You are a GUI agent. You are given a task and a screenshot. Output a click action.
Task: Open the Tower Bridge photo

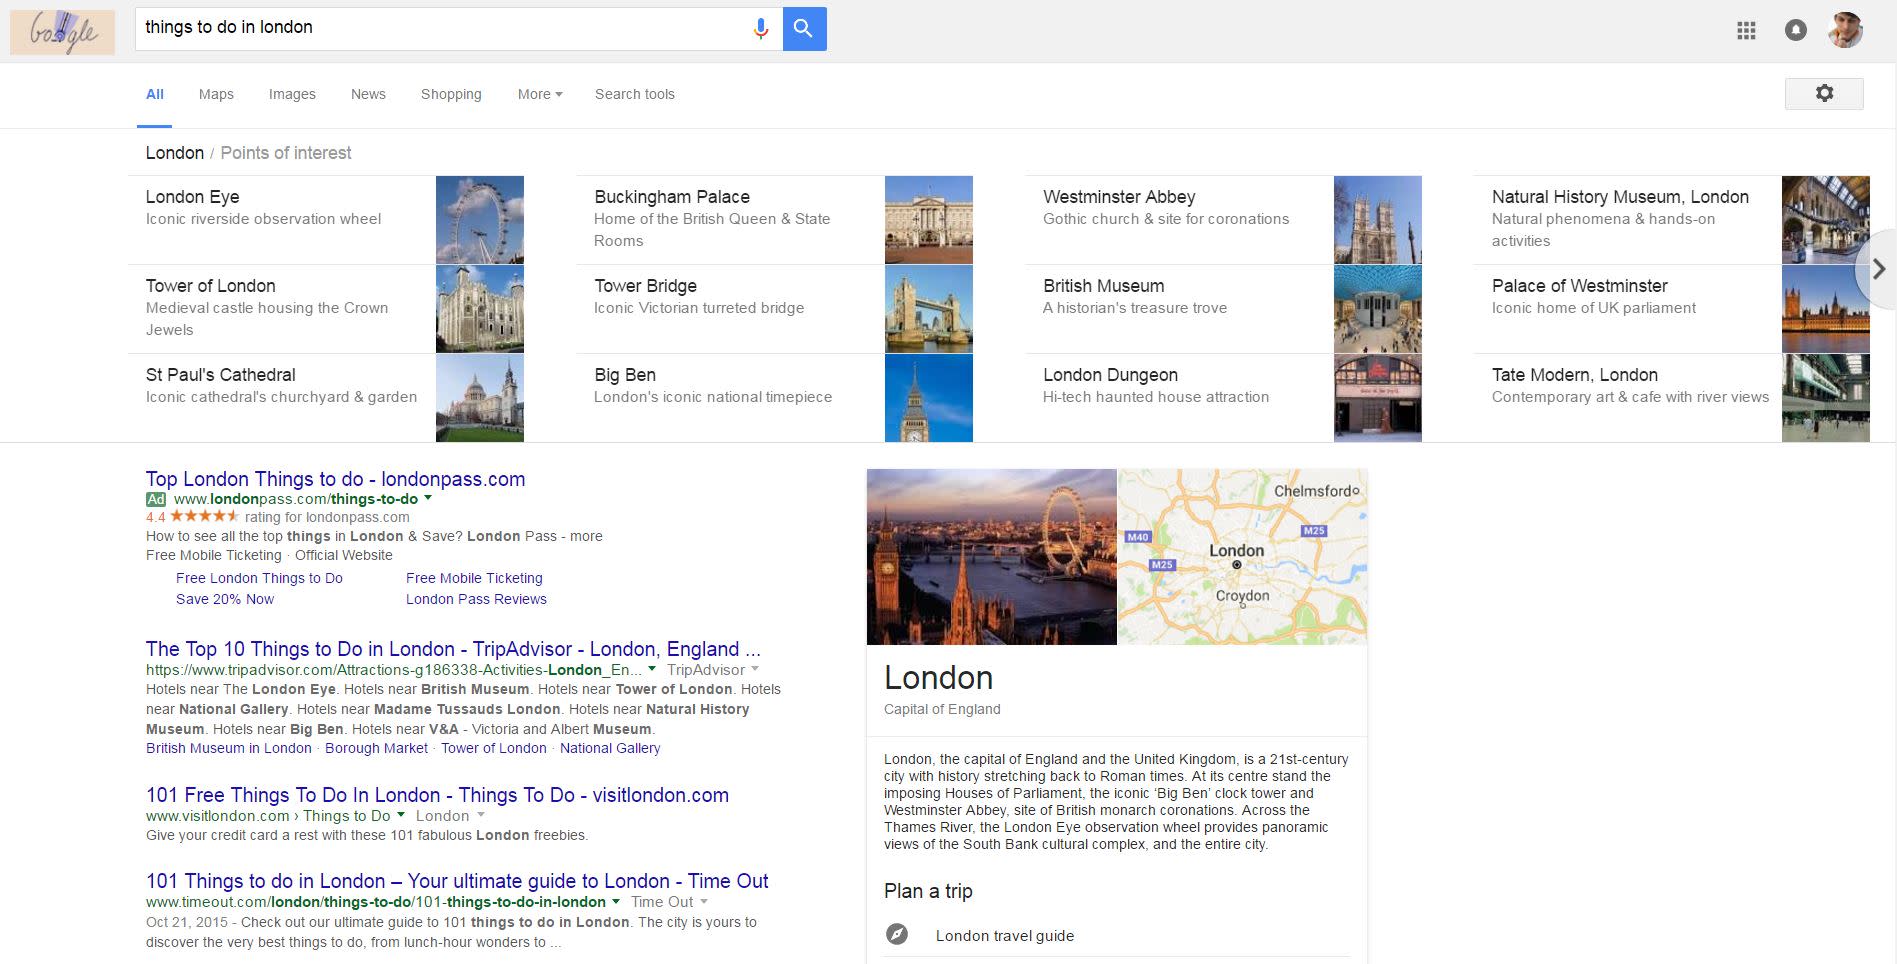(929, 309)
